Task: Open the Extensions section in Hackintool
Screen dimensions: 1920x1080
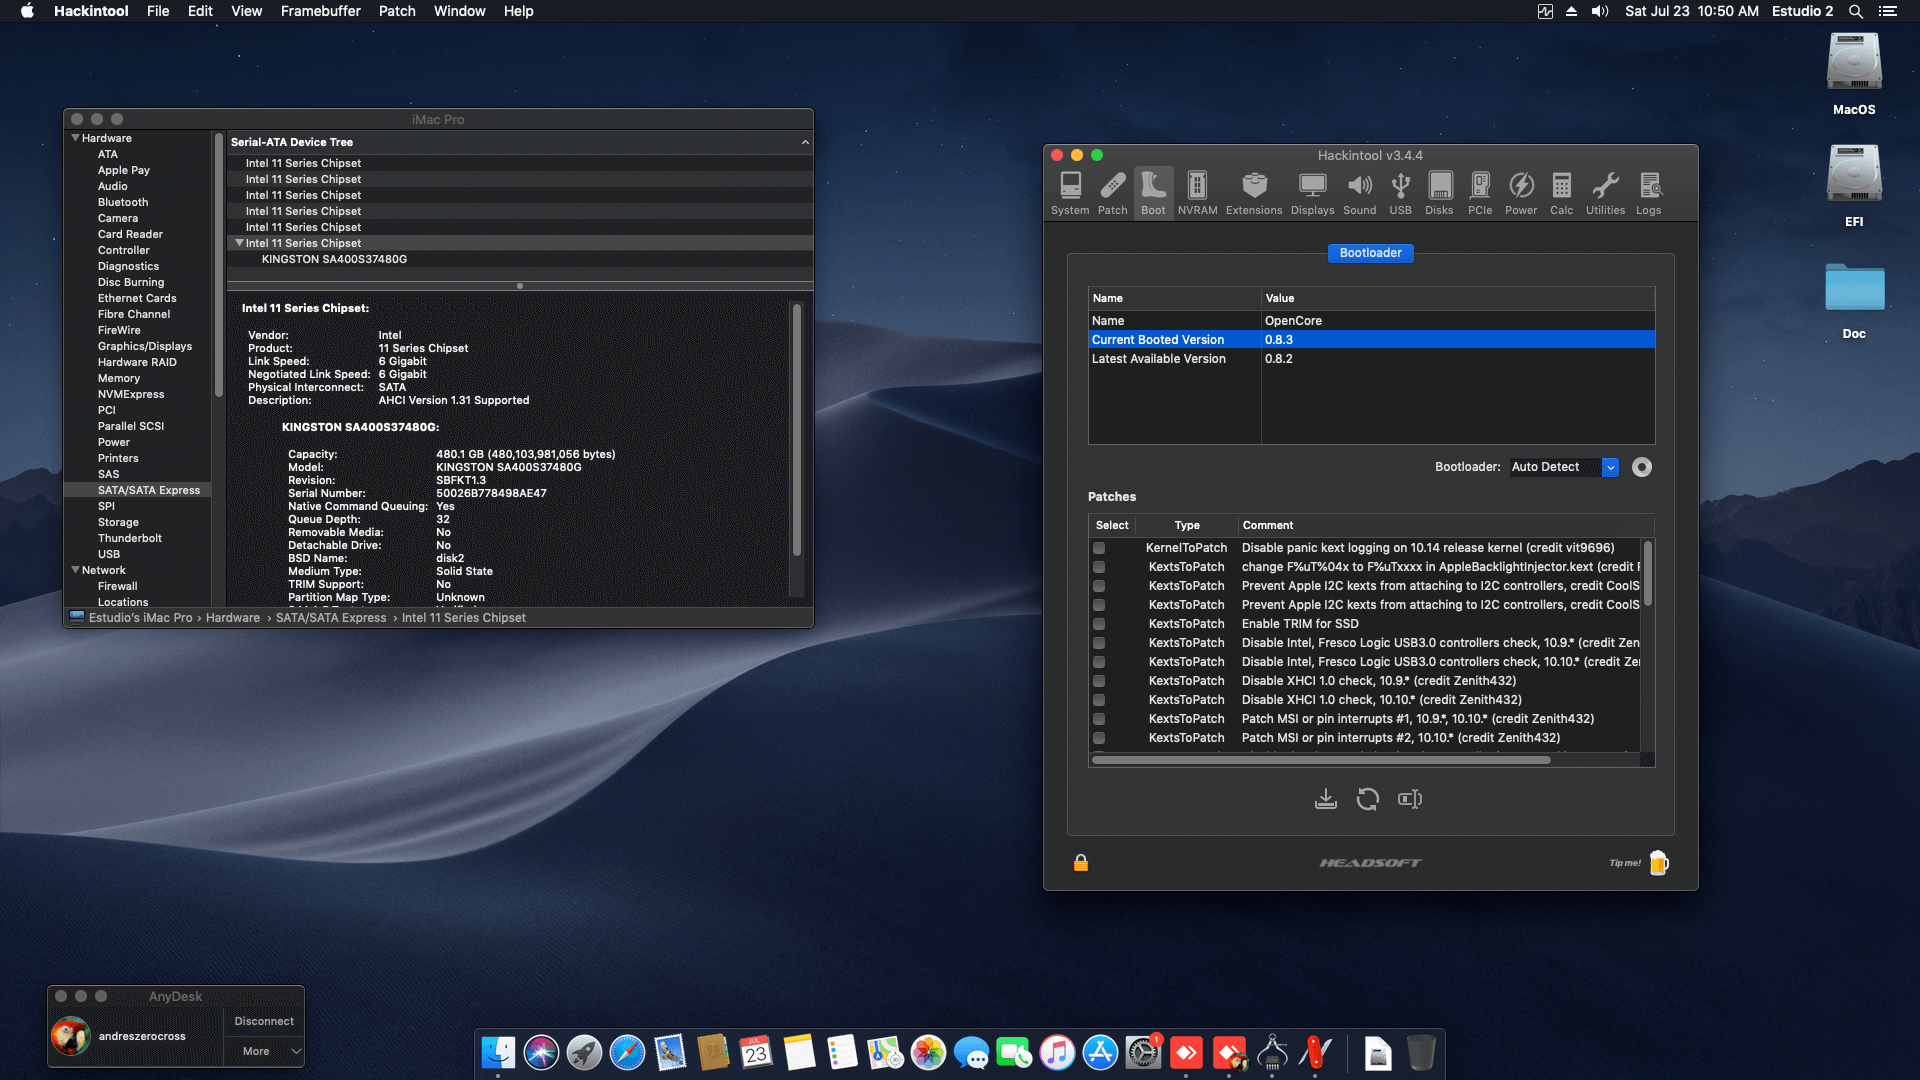Action: (x=1254, y=193)
